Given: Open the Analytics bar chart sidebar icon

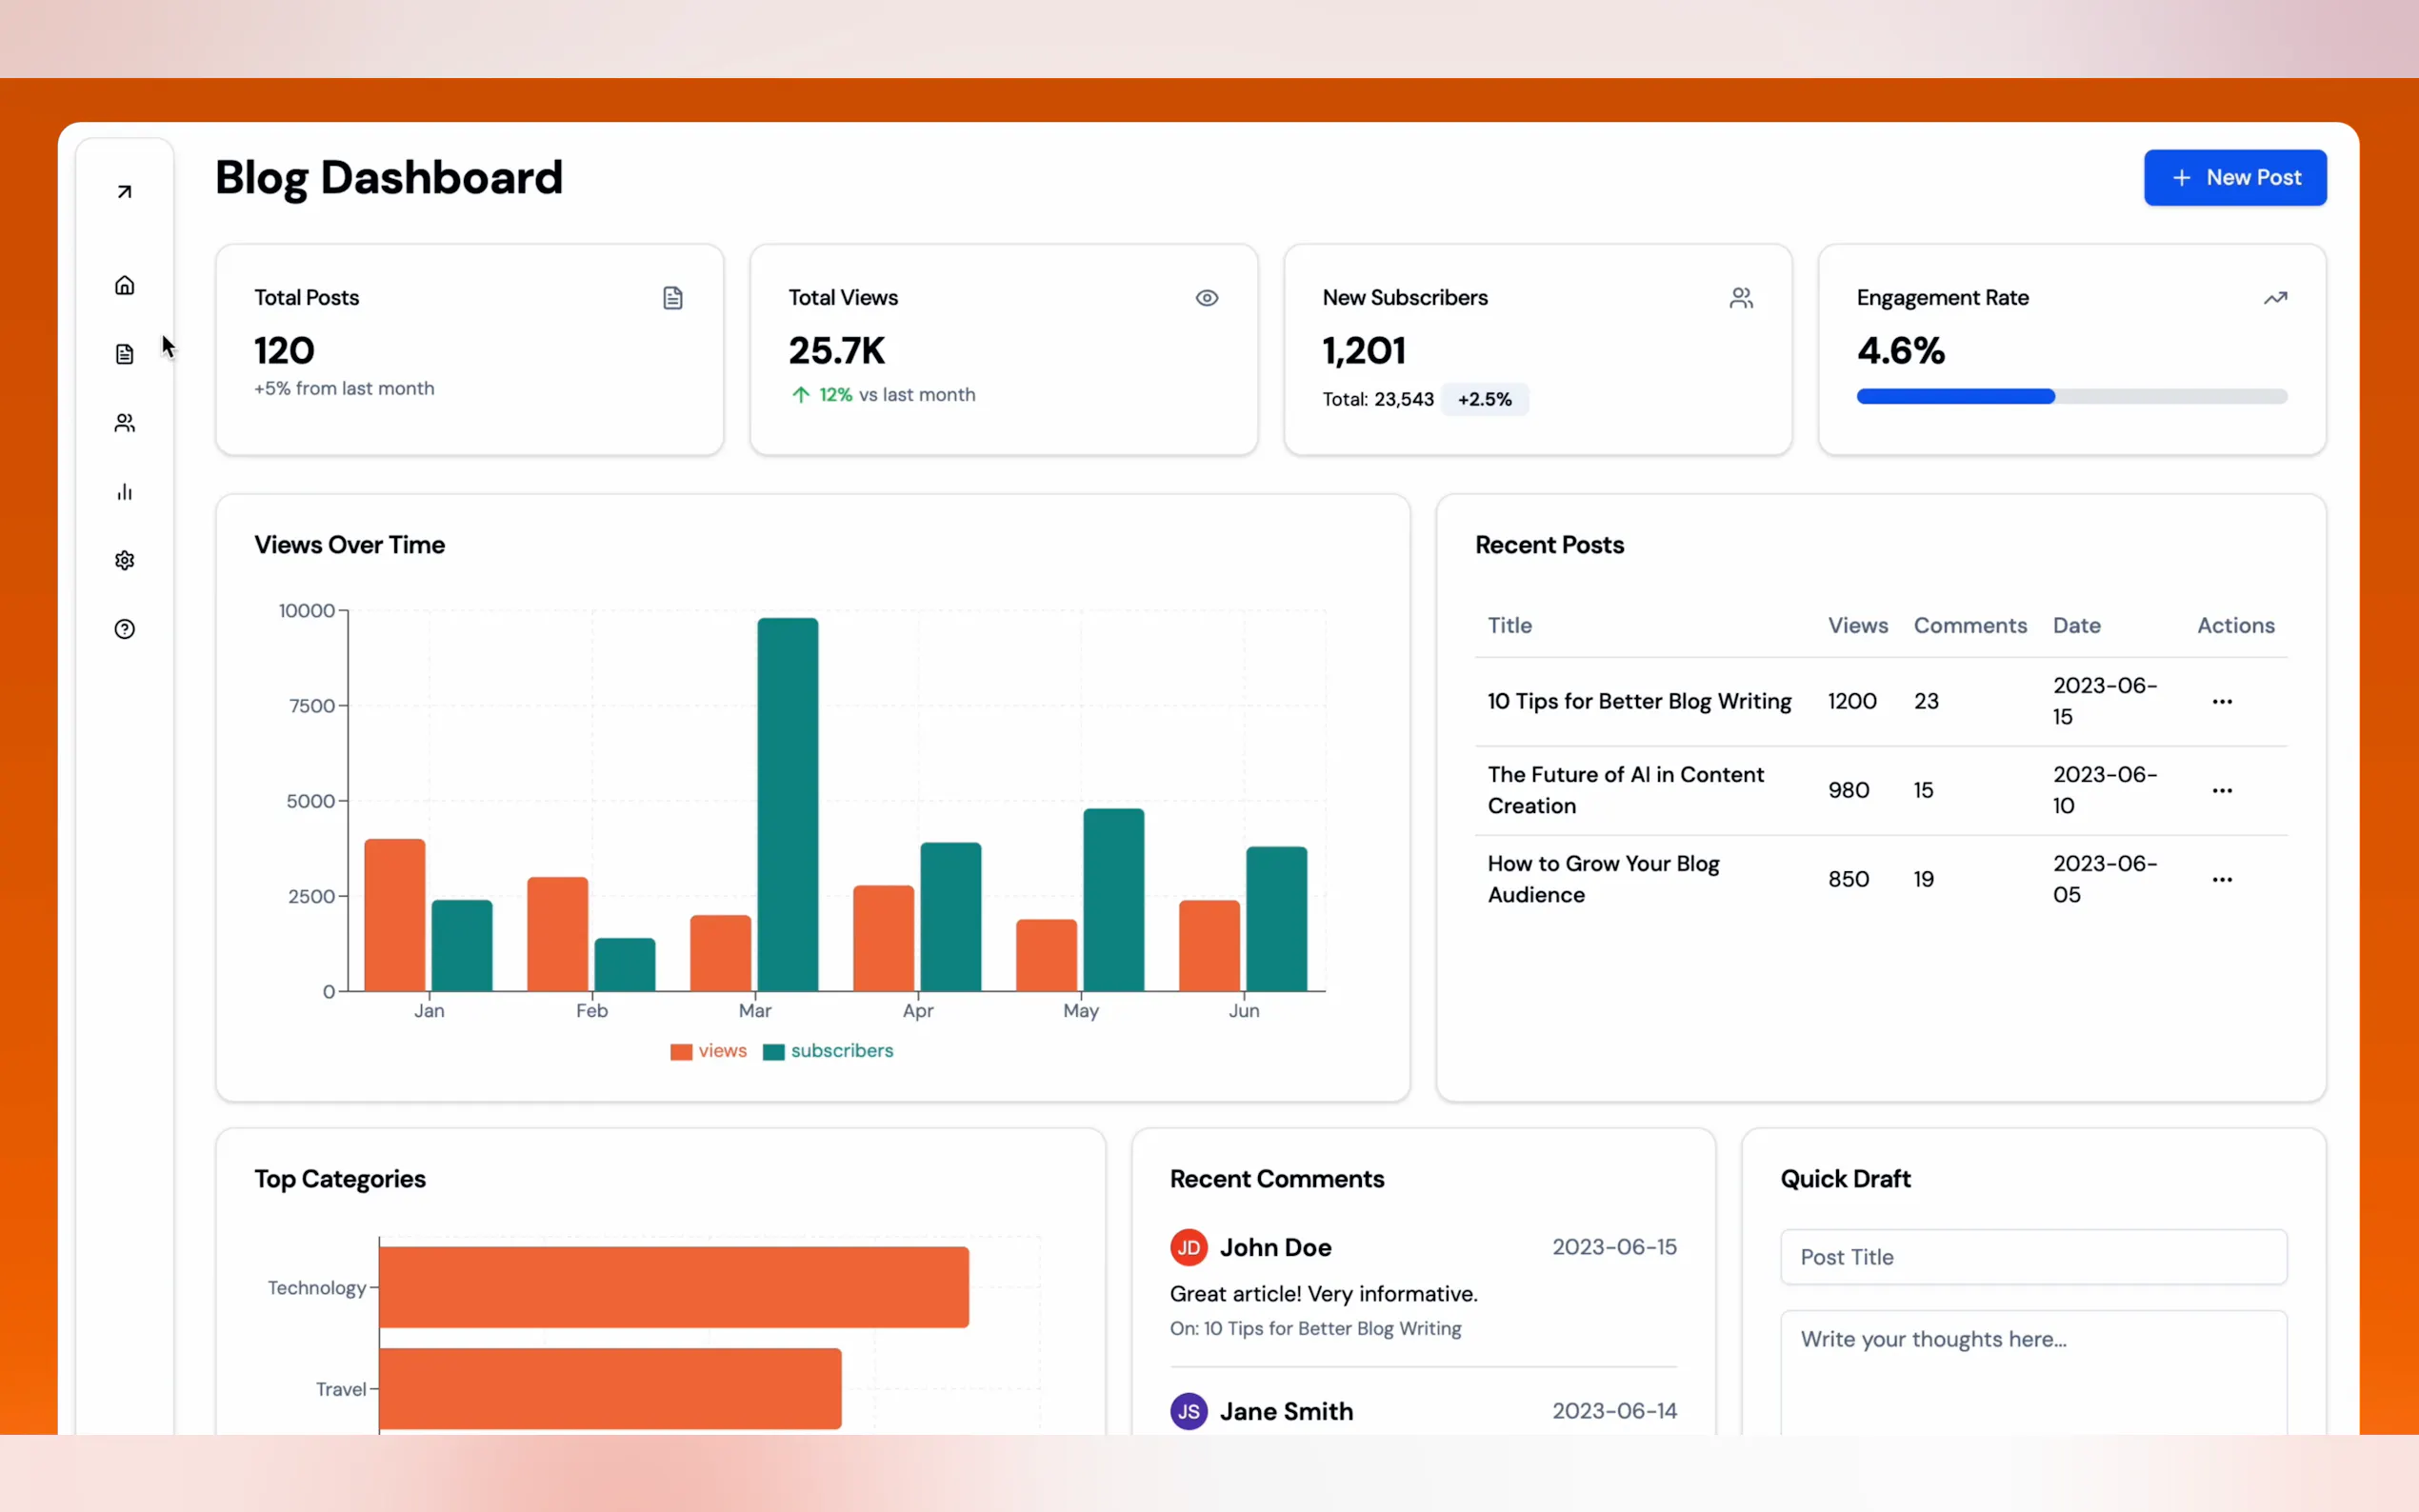Looking at the screenshot, I should tap(124, 492).
